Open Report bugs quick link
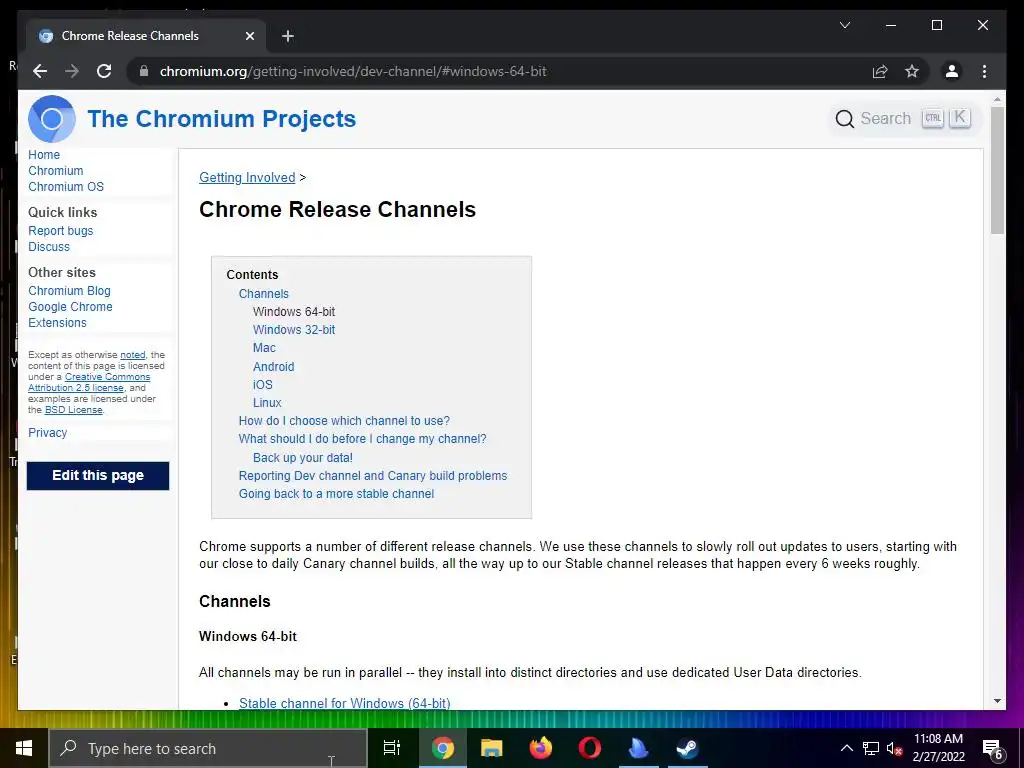The image size is (1024, 768). (x=61, y=231)
